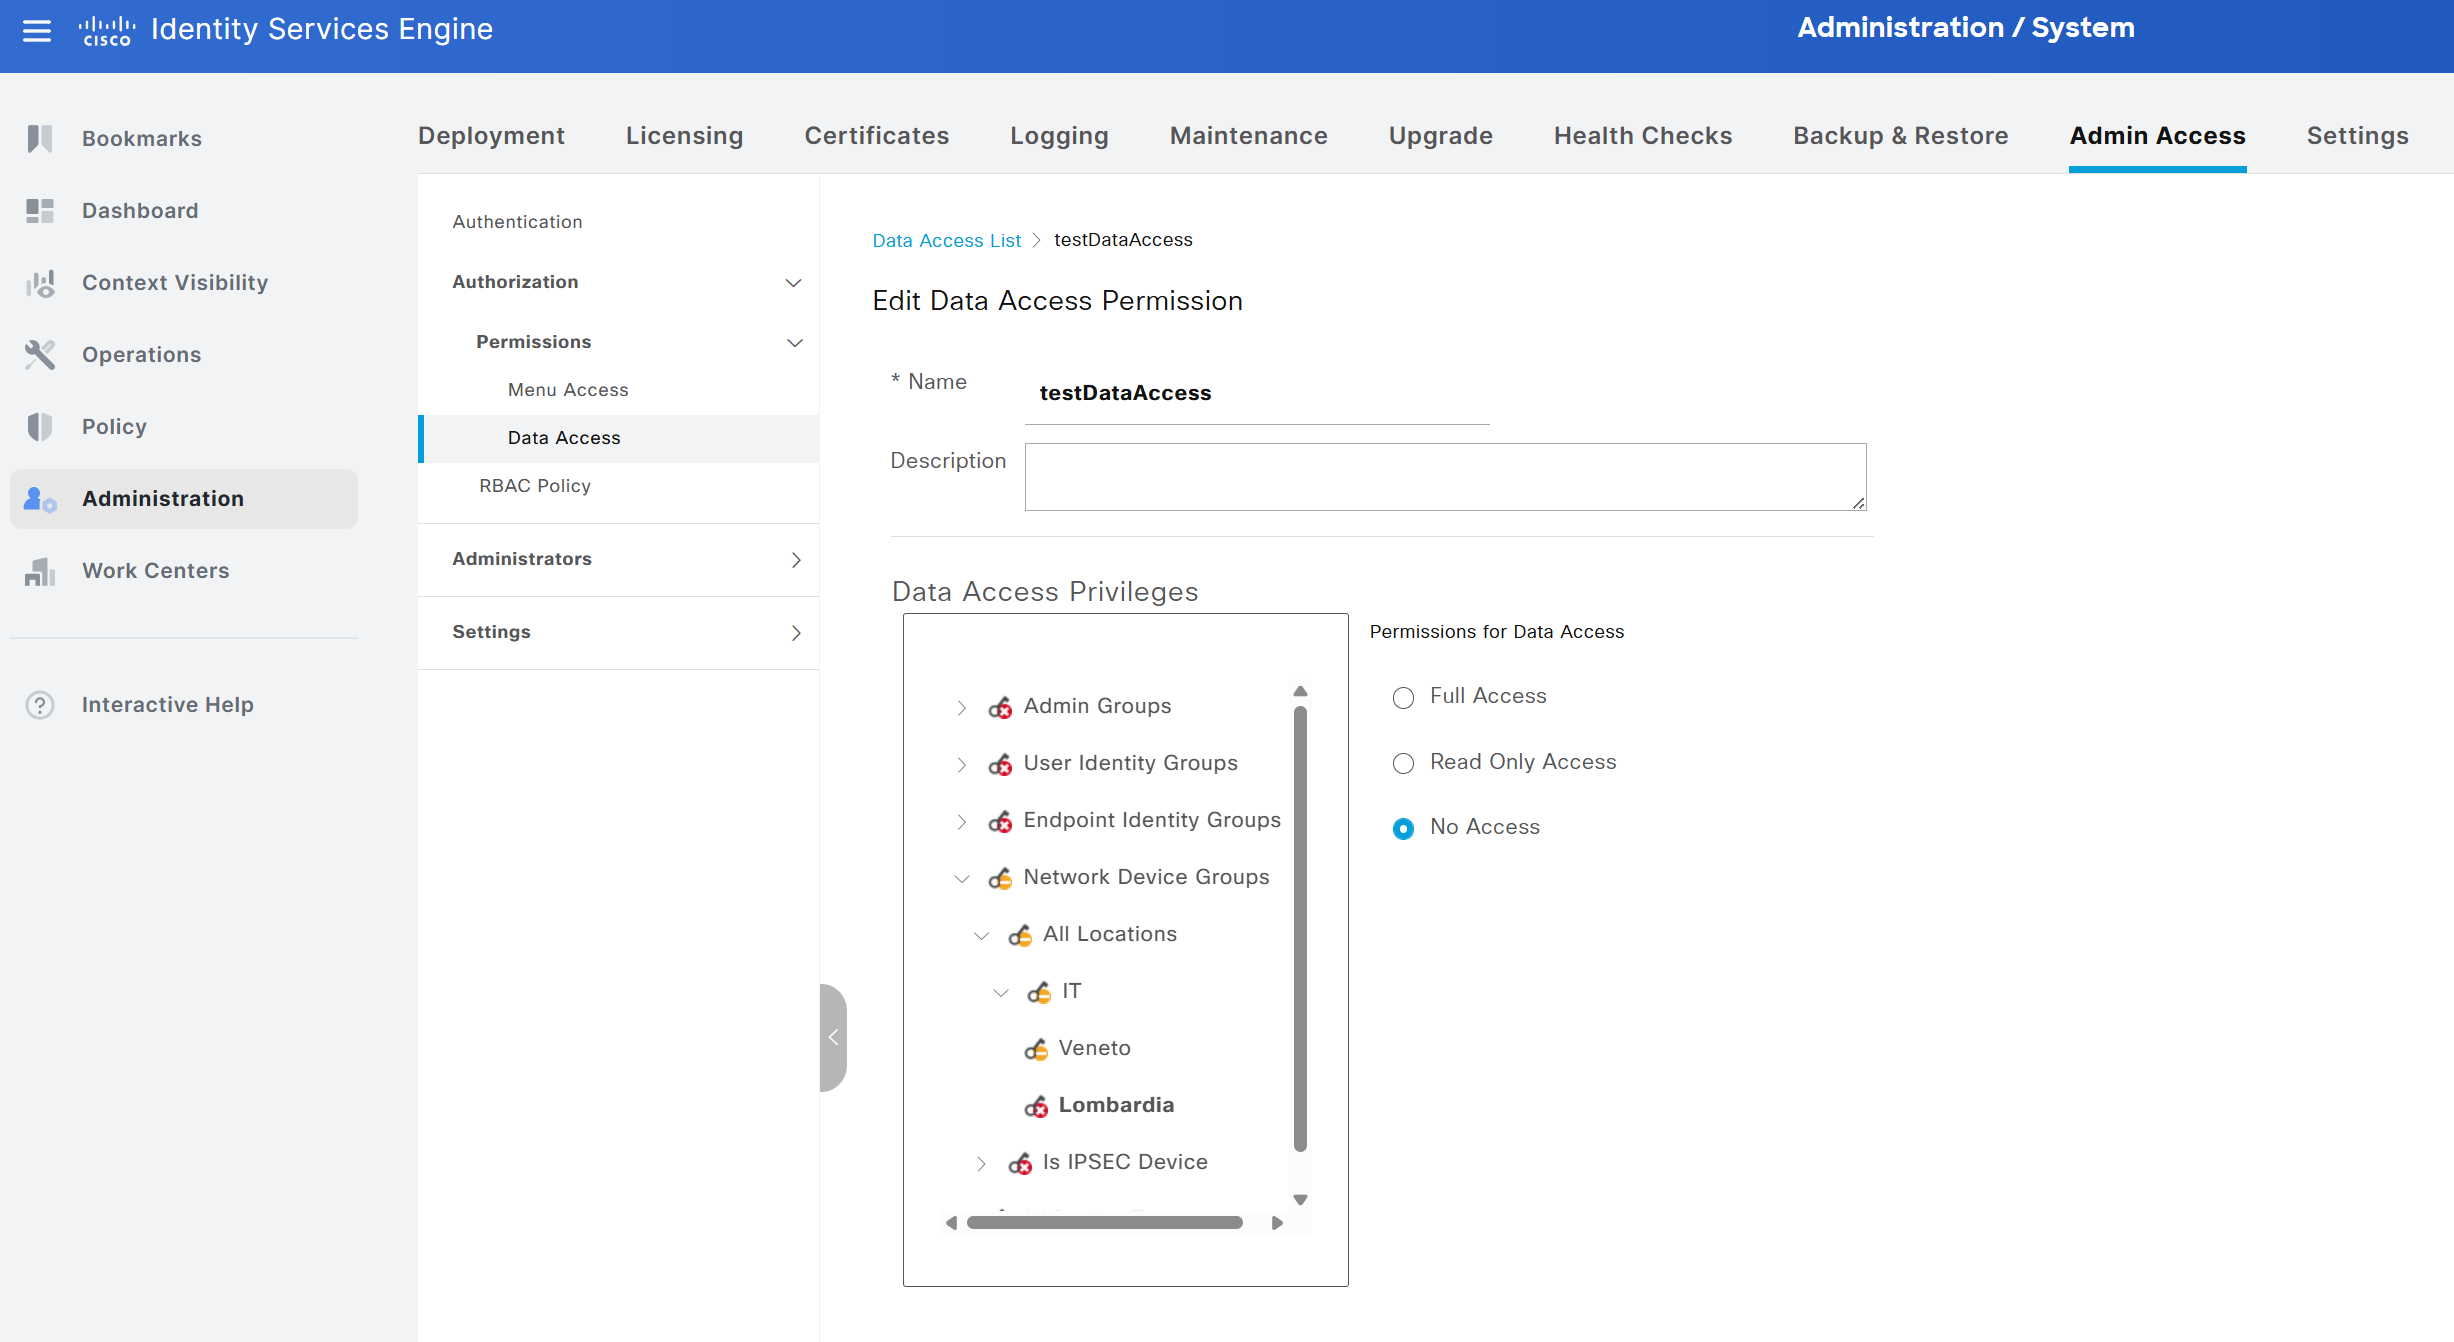Expand the Admin Groups tree node
This screenshot has width=2454, height=1342.
(x=961, y=707)
